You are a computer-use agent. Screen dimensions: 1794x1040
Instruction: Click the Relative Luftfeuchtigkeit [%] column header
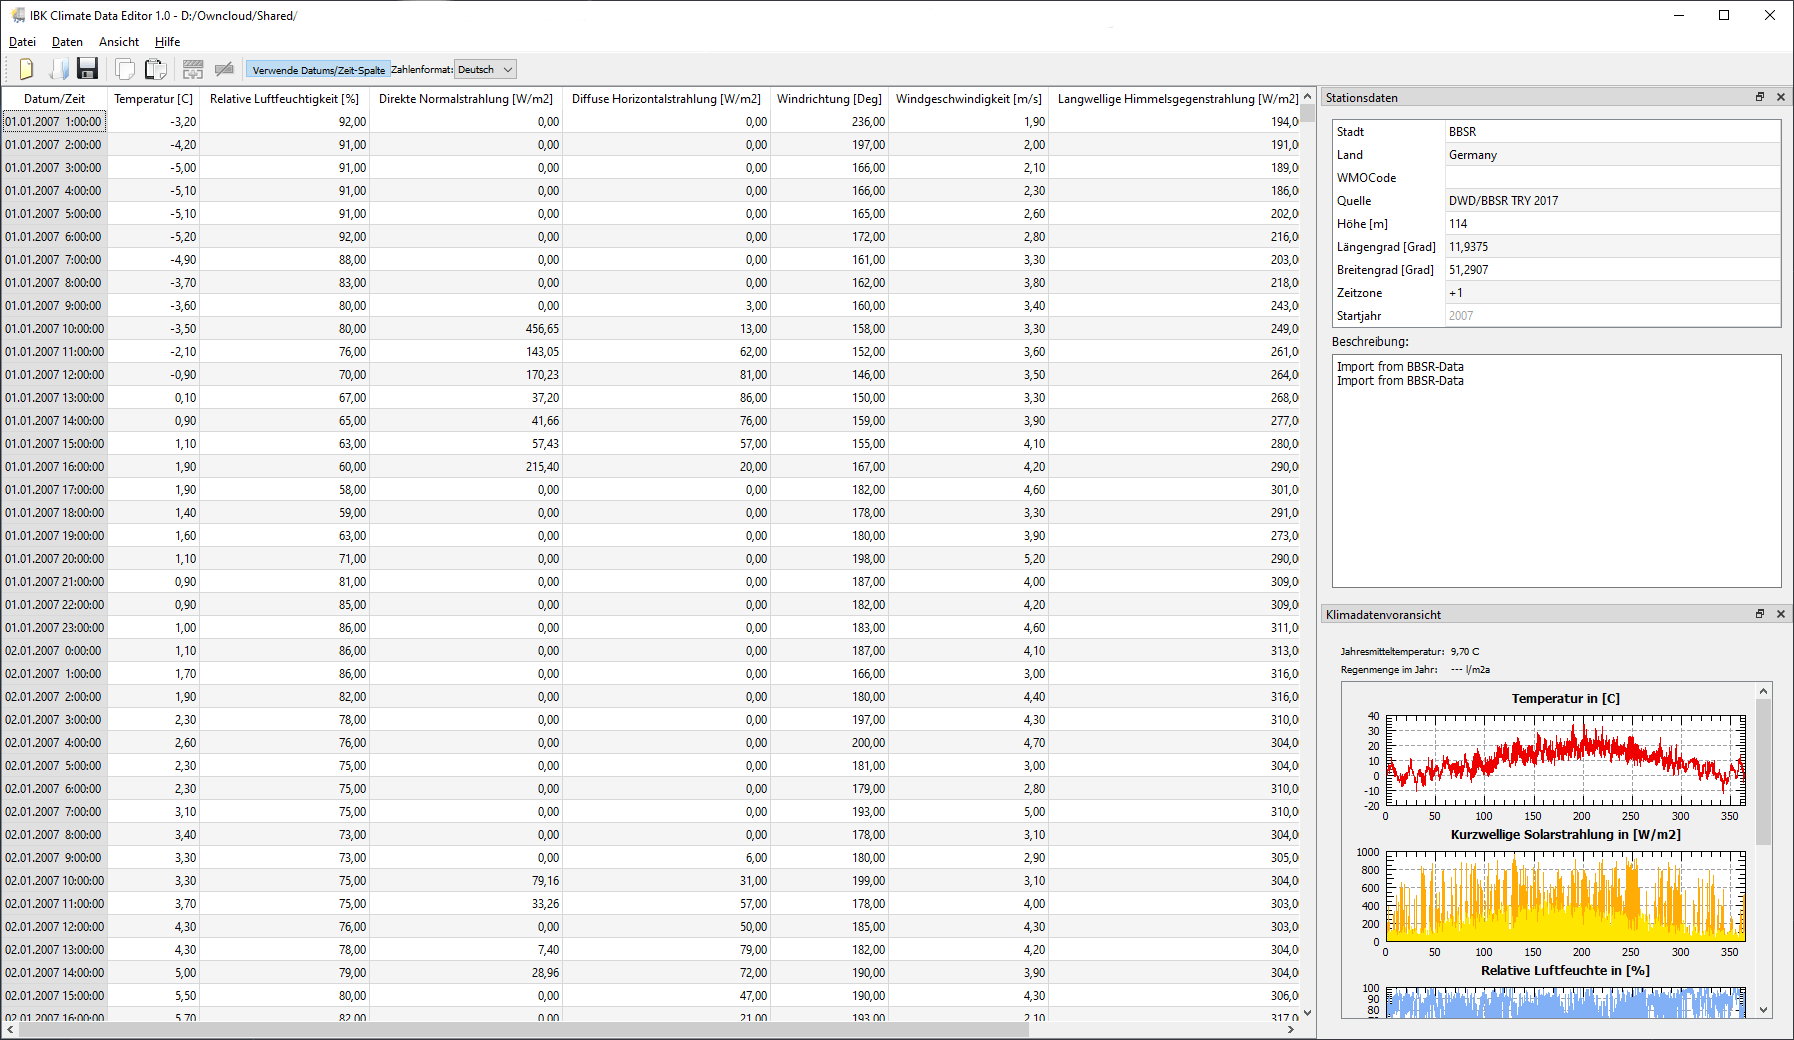284,99
